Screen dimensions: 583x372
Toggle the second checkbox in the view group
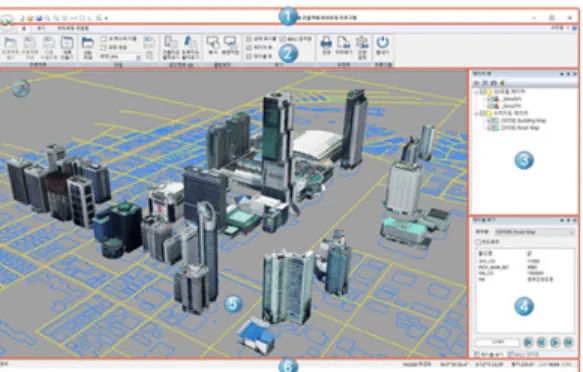coord(249,48)
